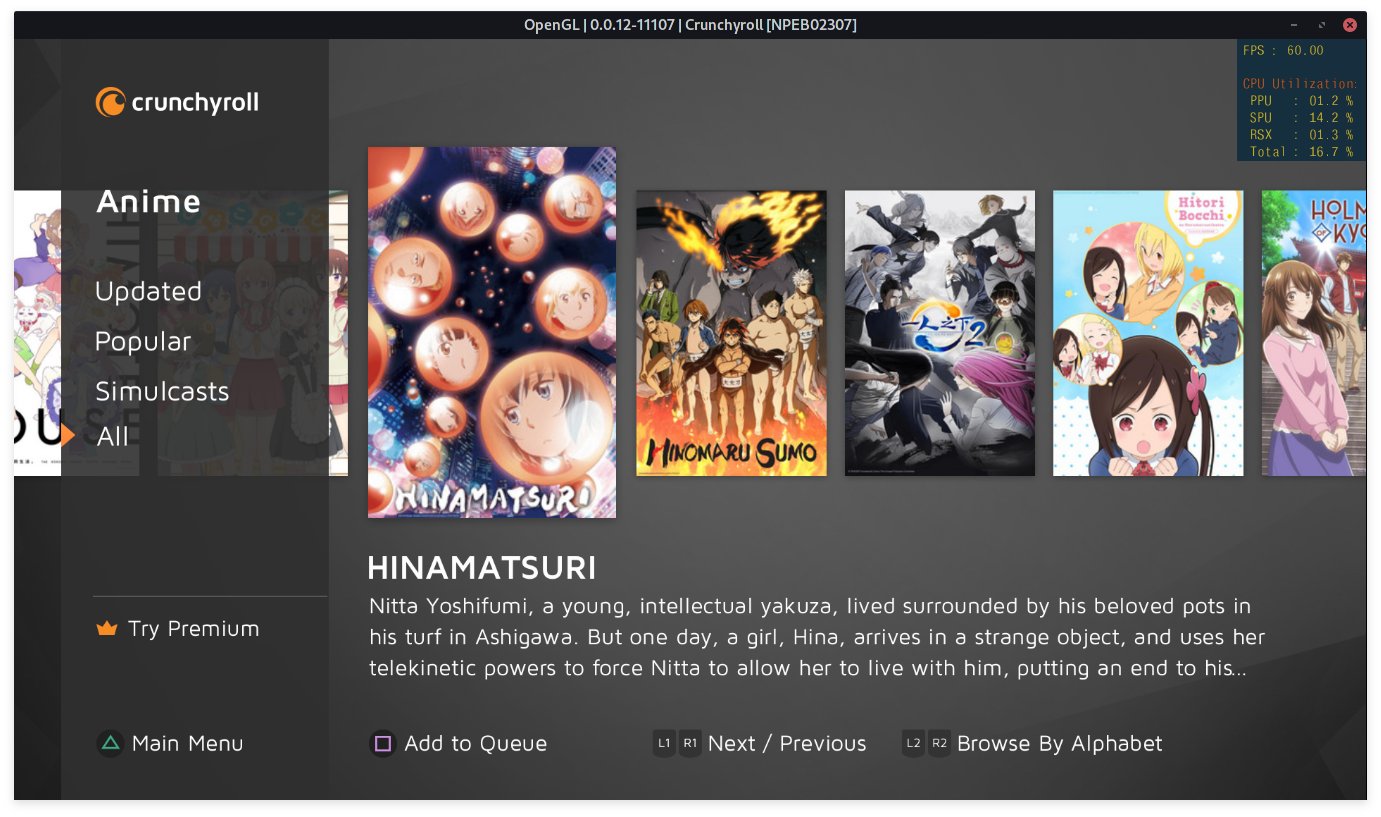Click the SPU utilization value
Image resolution: width=1381 pixels, height=817 pixels.
coord(1330,118)
